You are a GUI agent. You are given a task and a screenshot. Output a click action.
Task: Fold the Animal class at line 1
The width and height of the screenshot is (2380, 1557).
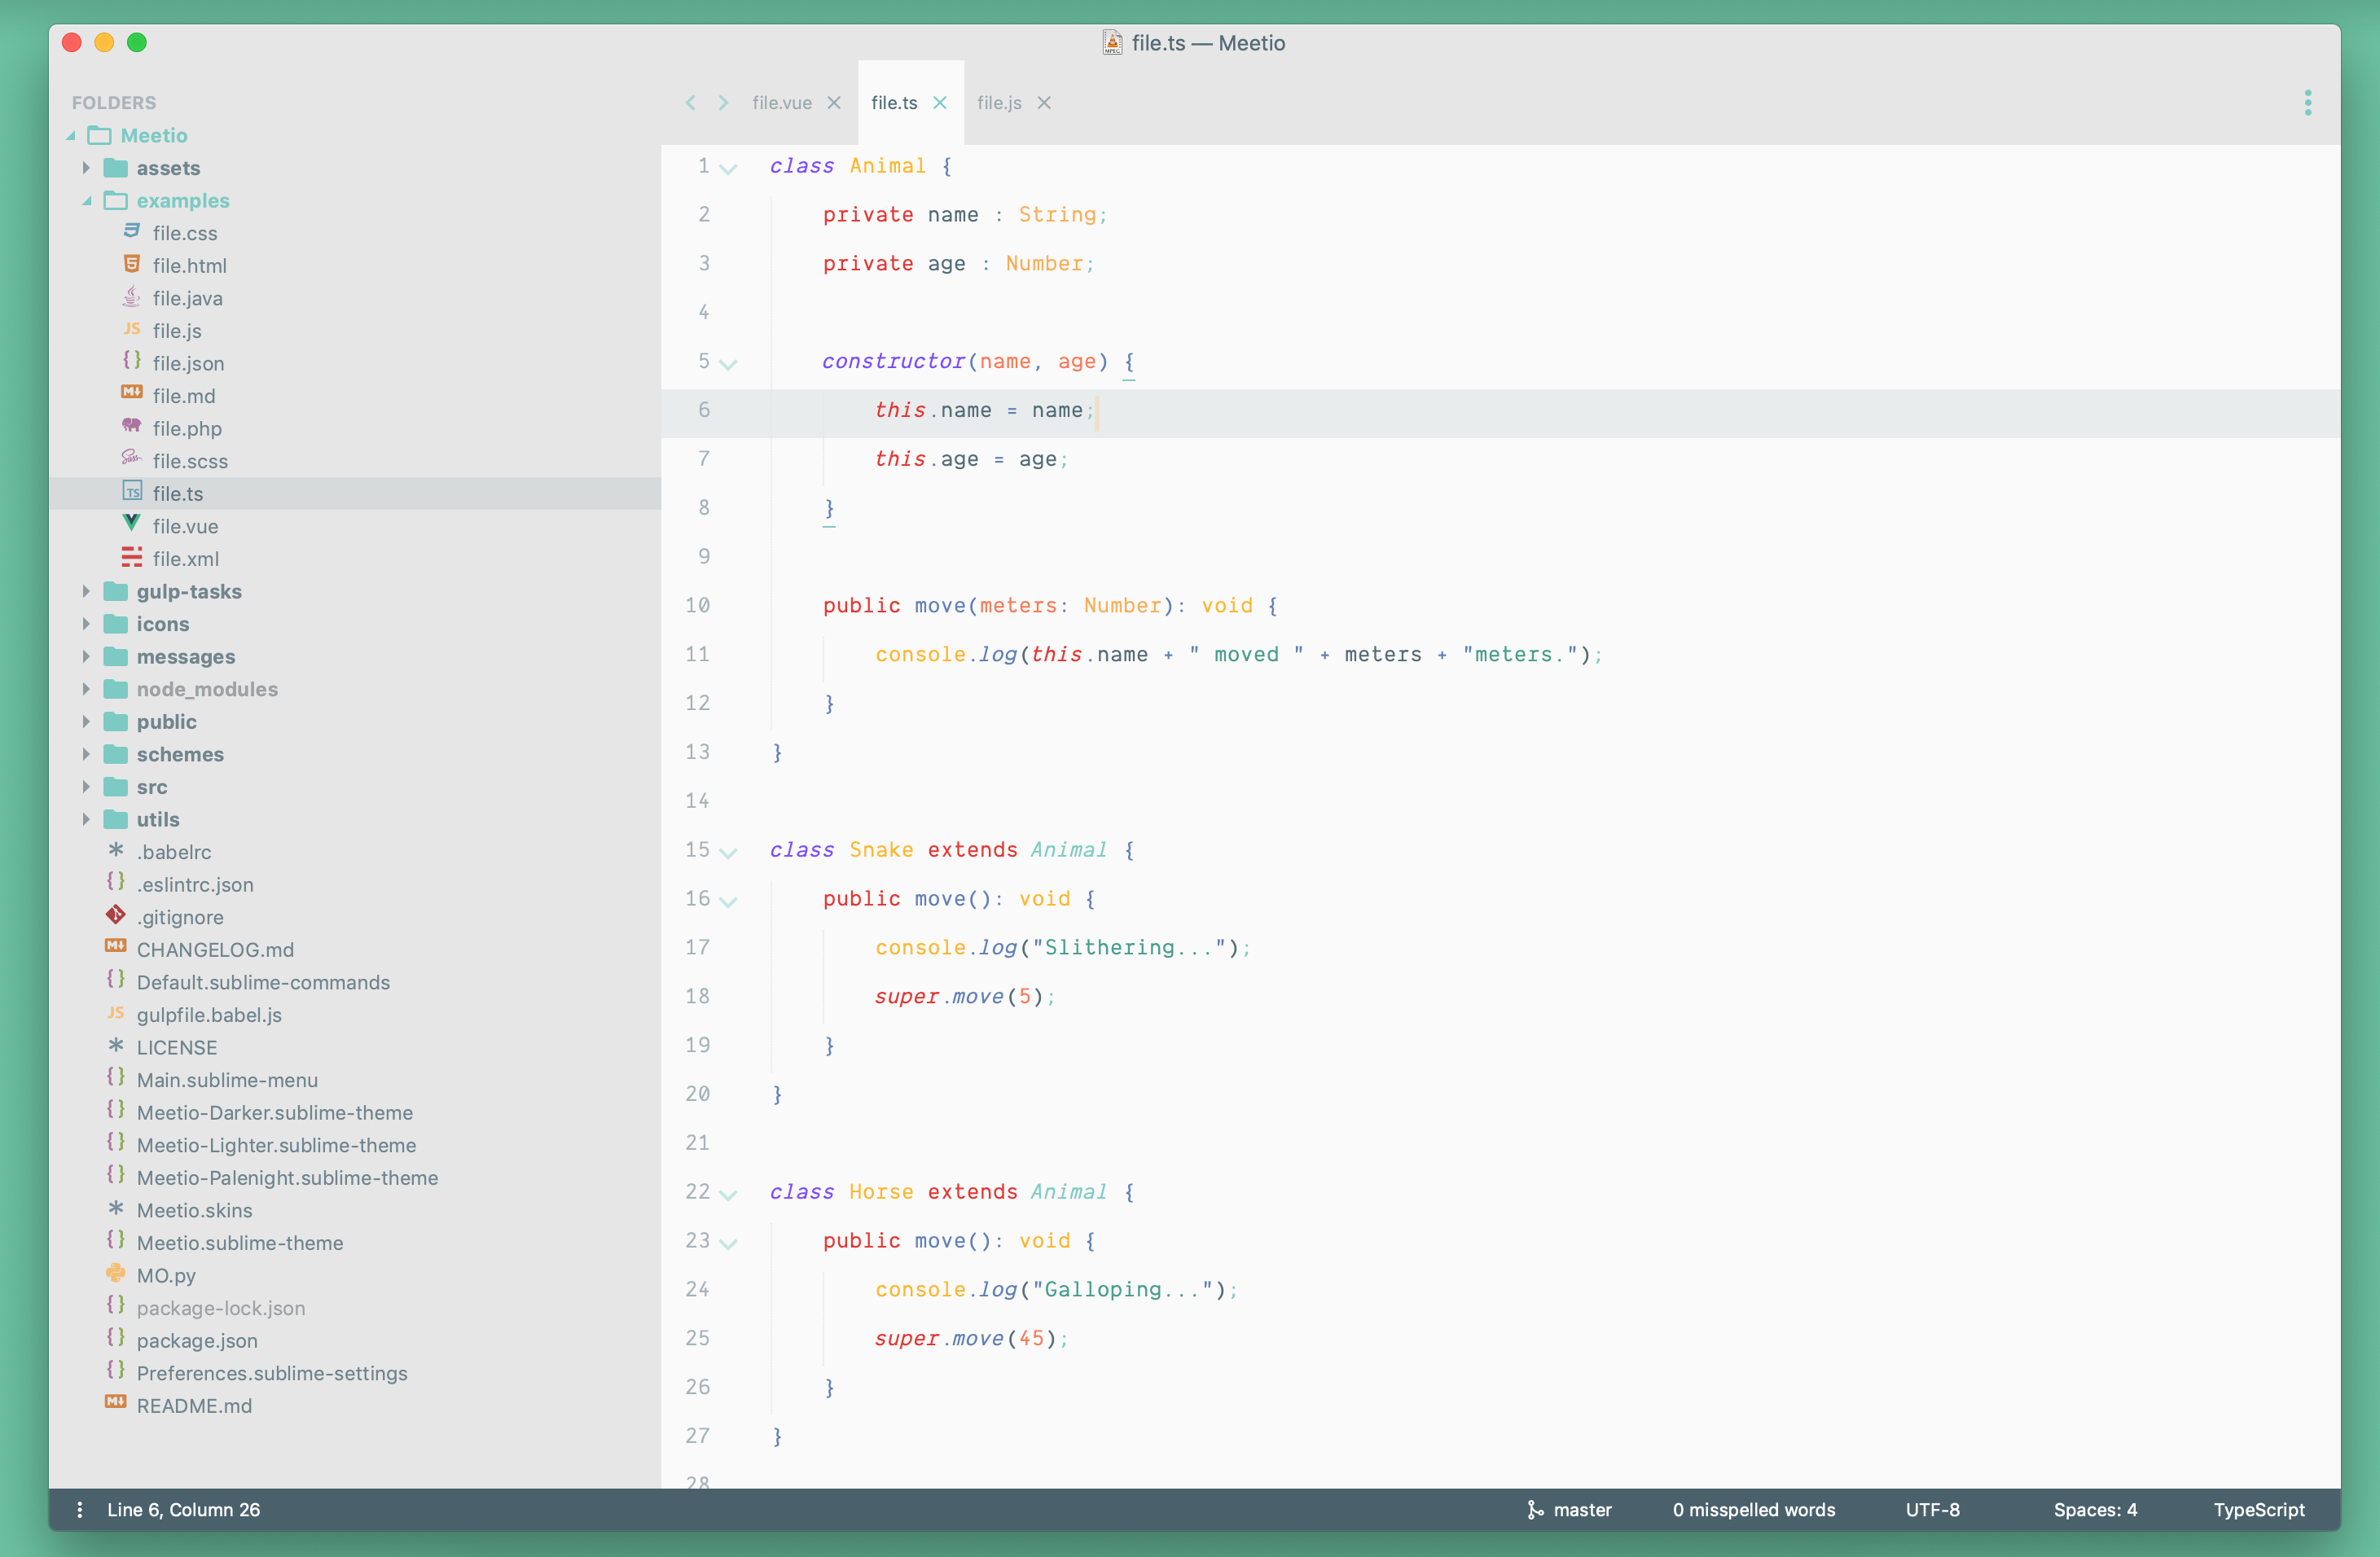coord(729,168)
